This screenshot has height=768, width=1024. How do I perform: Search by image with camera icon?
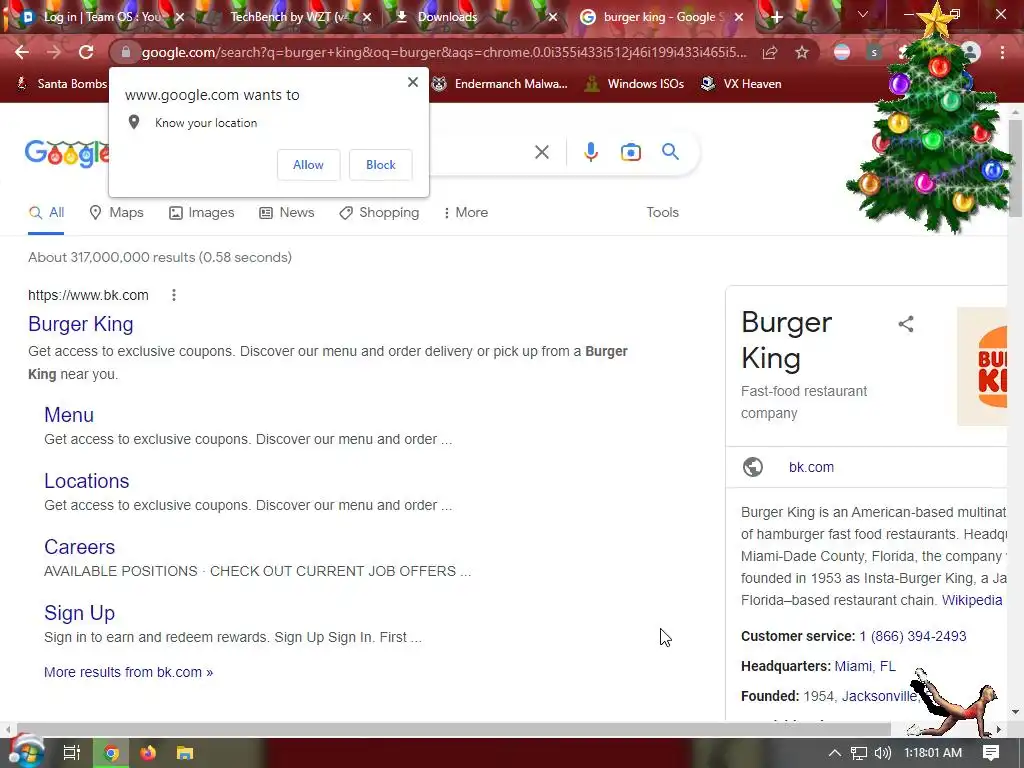[630, 152]
